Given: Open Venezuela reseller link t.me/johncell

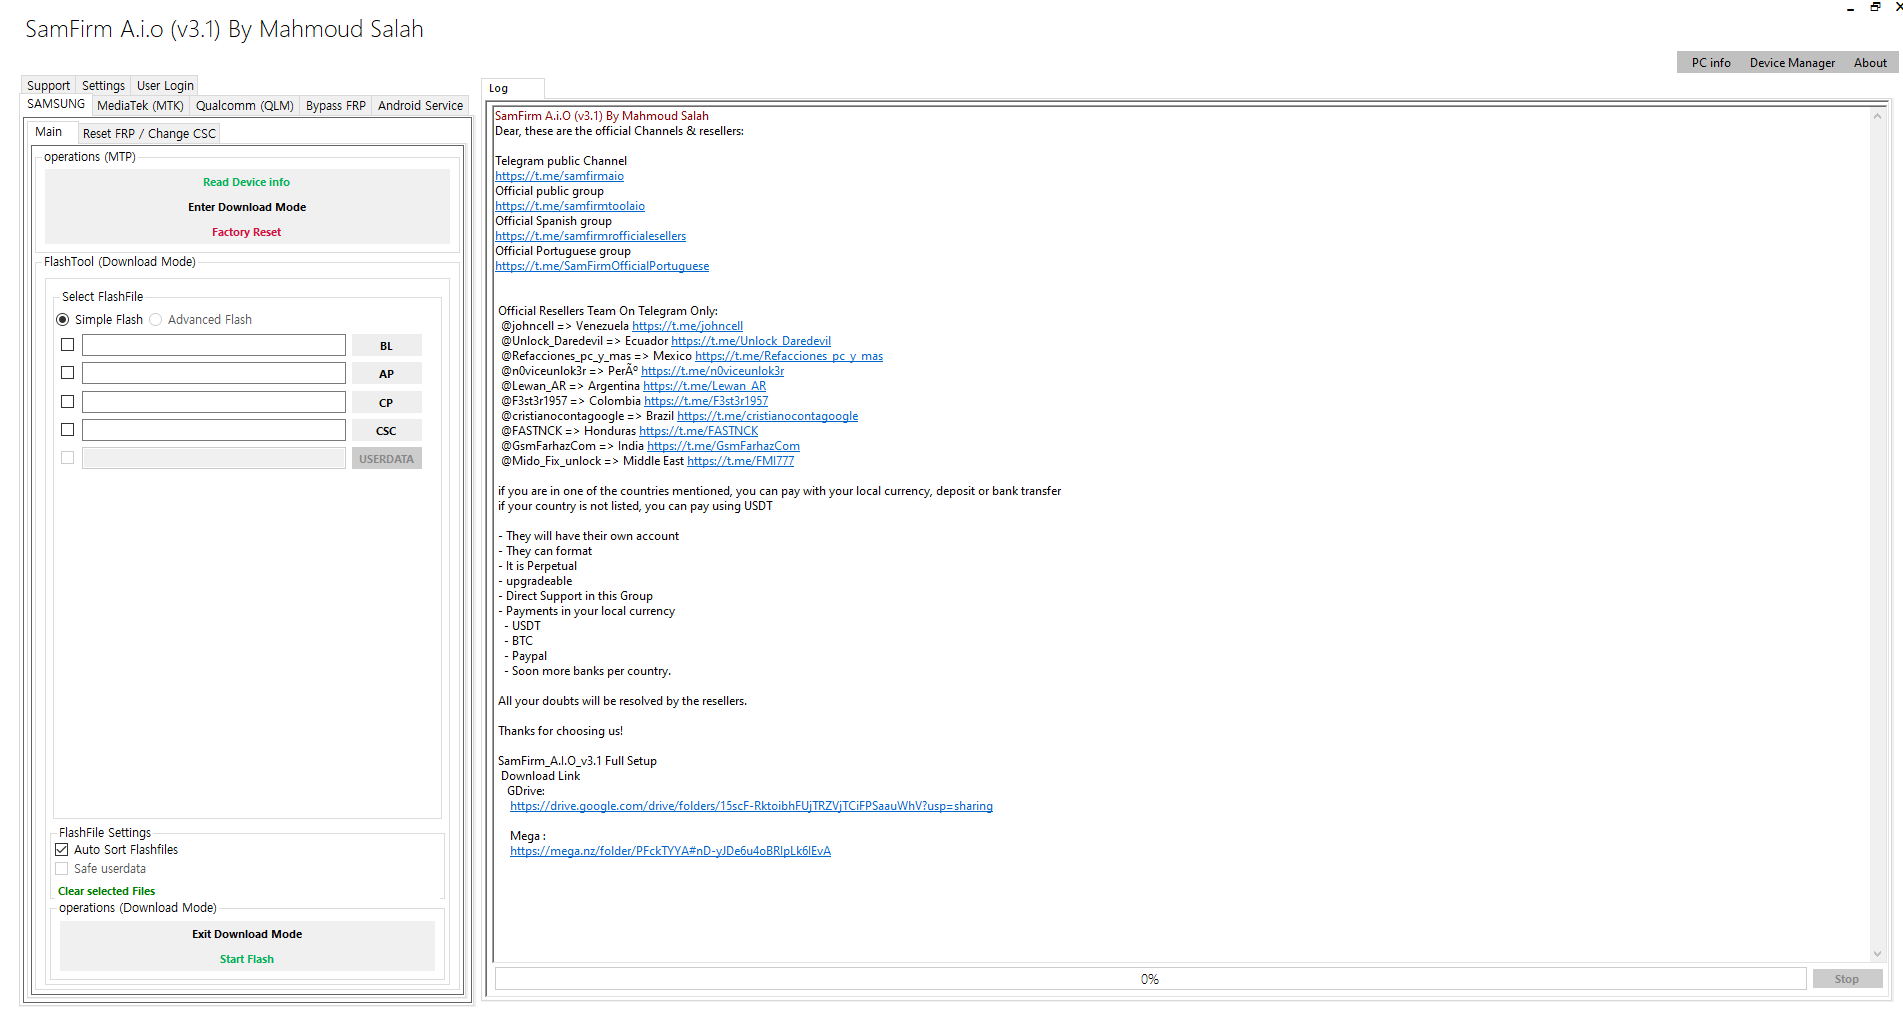Looking at the screenshot, I should click(687, 326).
